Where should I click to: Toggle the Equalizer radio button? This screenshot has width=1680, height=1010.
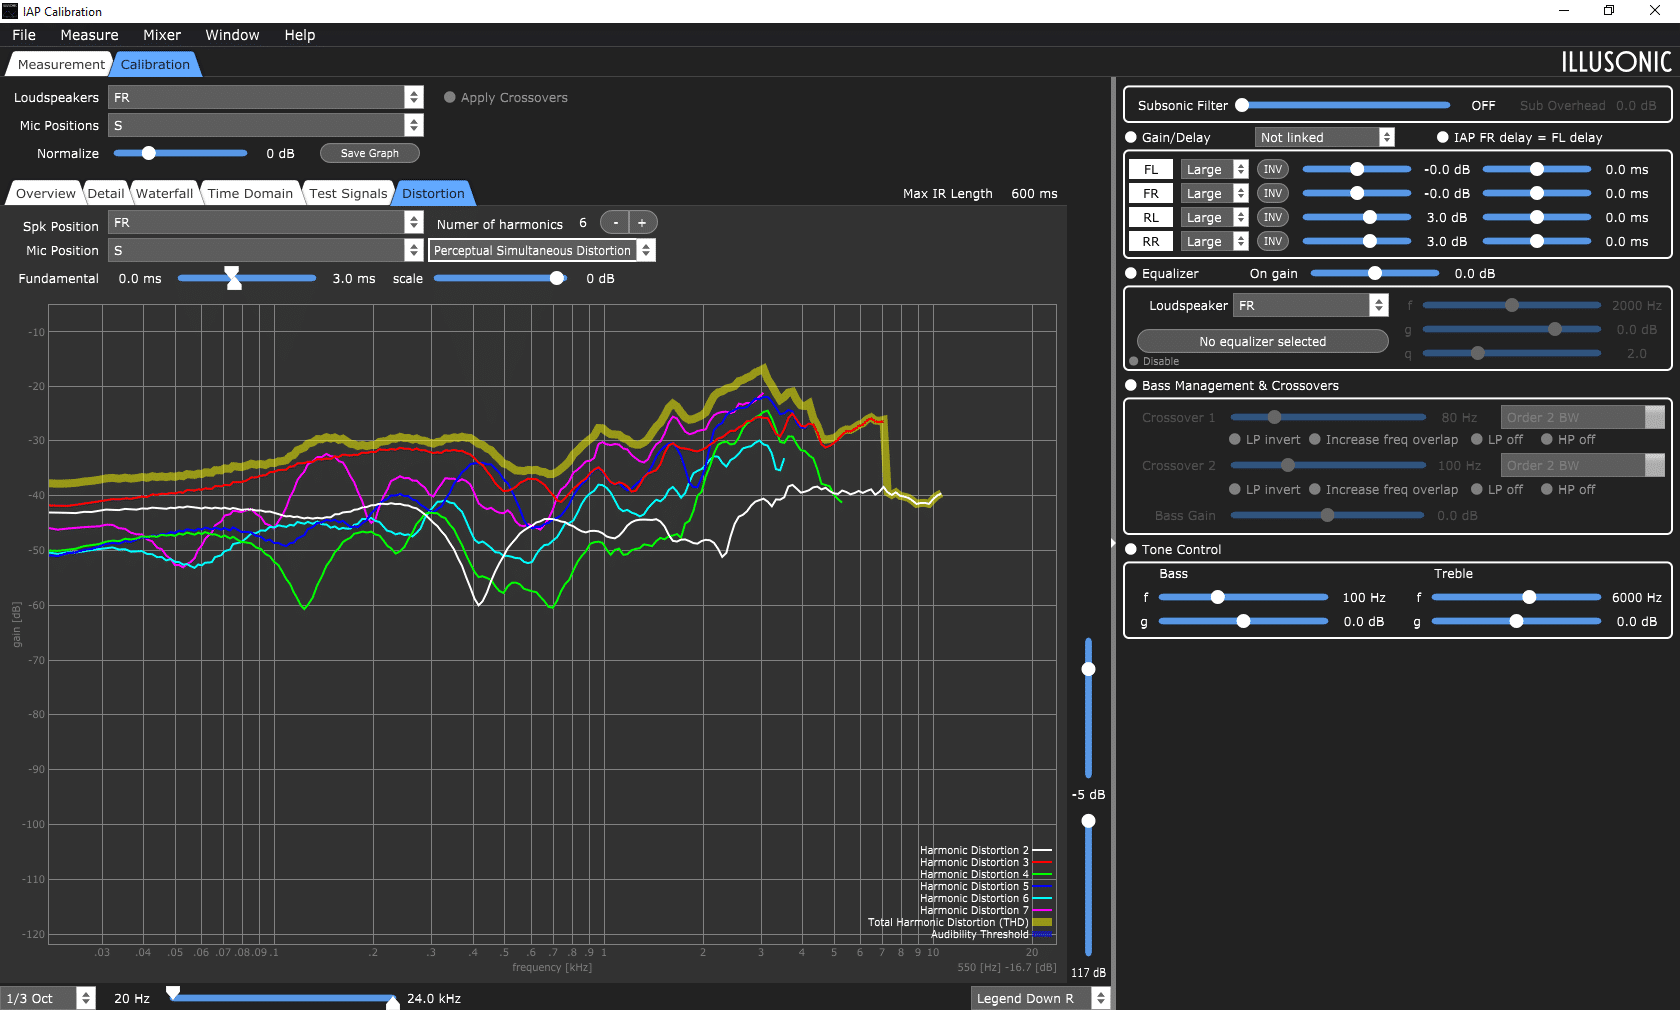point(1131,273)
